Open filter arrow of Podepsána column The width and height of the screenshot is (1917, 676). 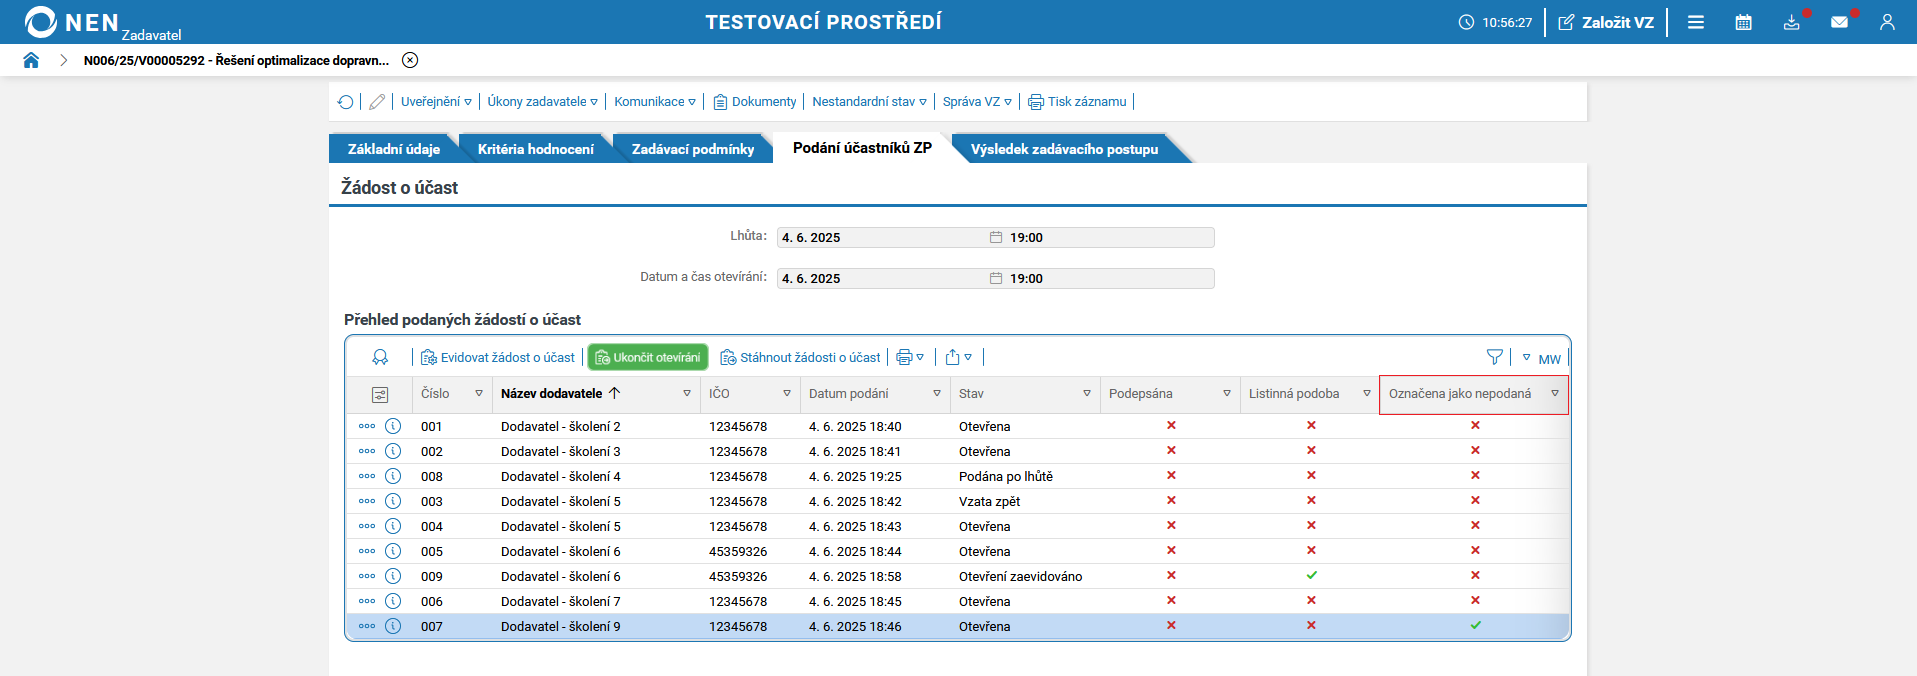1227,394
